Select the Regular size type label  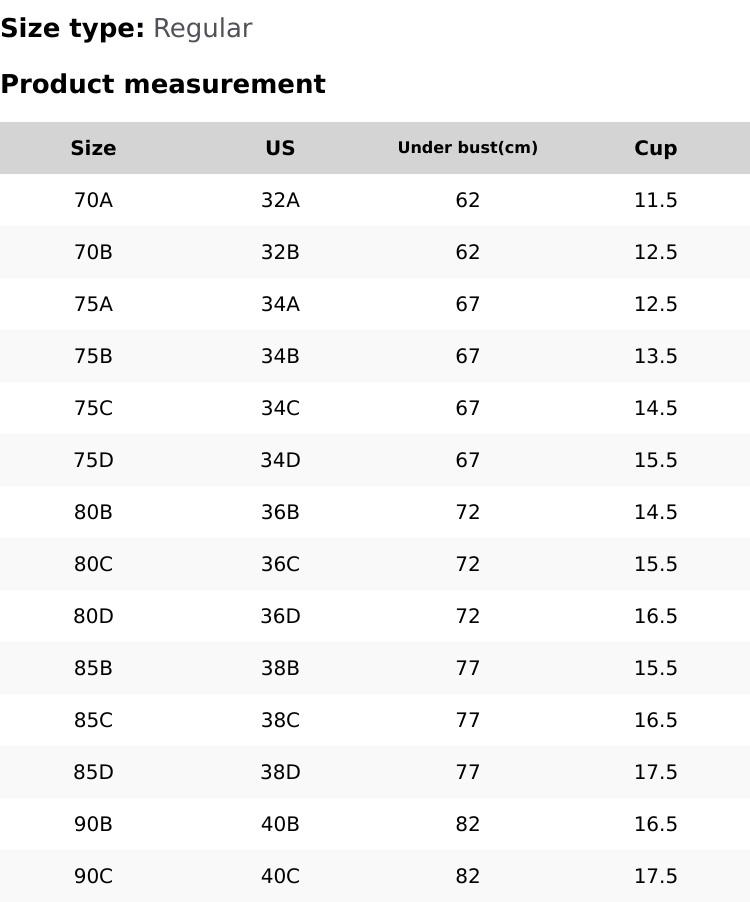click(x=202, y=28)
